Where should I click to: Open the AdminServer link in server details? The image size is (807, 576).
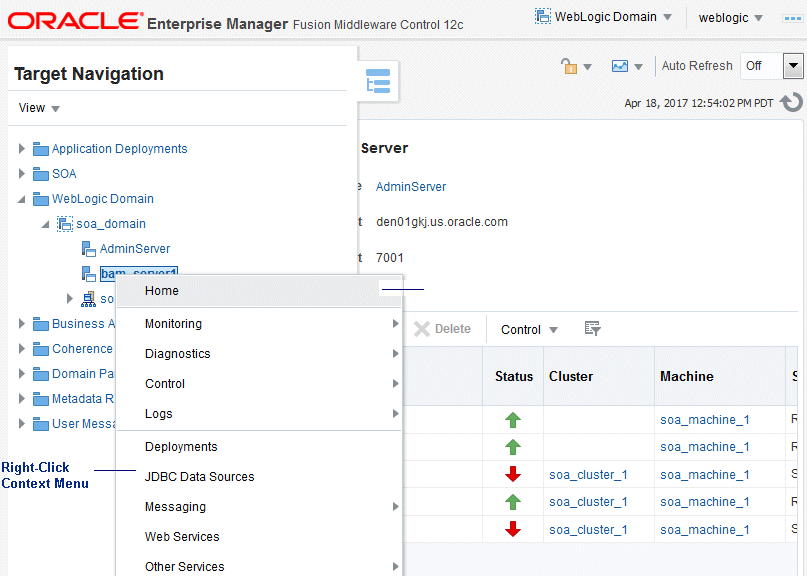(x=411, y=186)
